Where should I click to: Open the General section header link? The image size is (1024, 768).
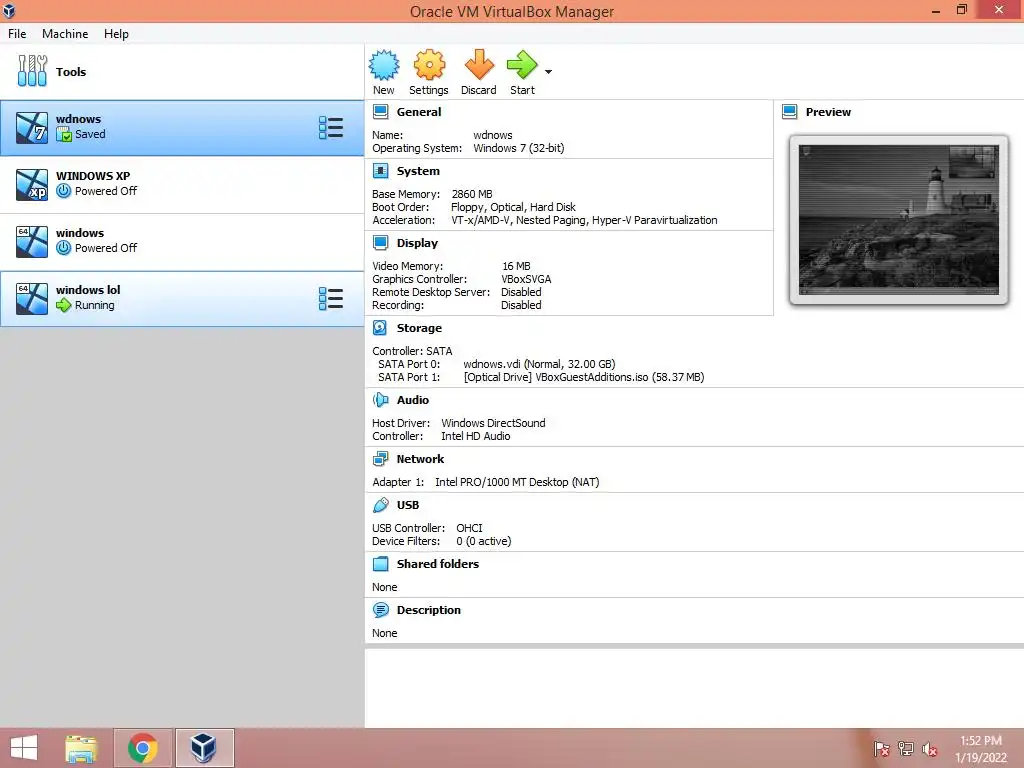(x=419, y=112)
